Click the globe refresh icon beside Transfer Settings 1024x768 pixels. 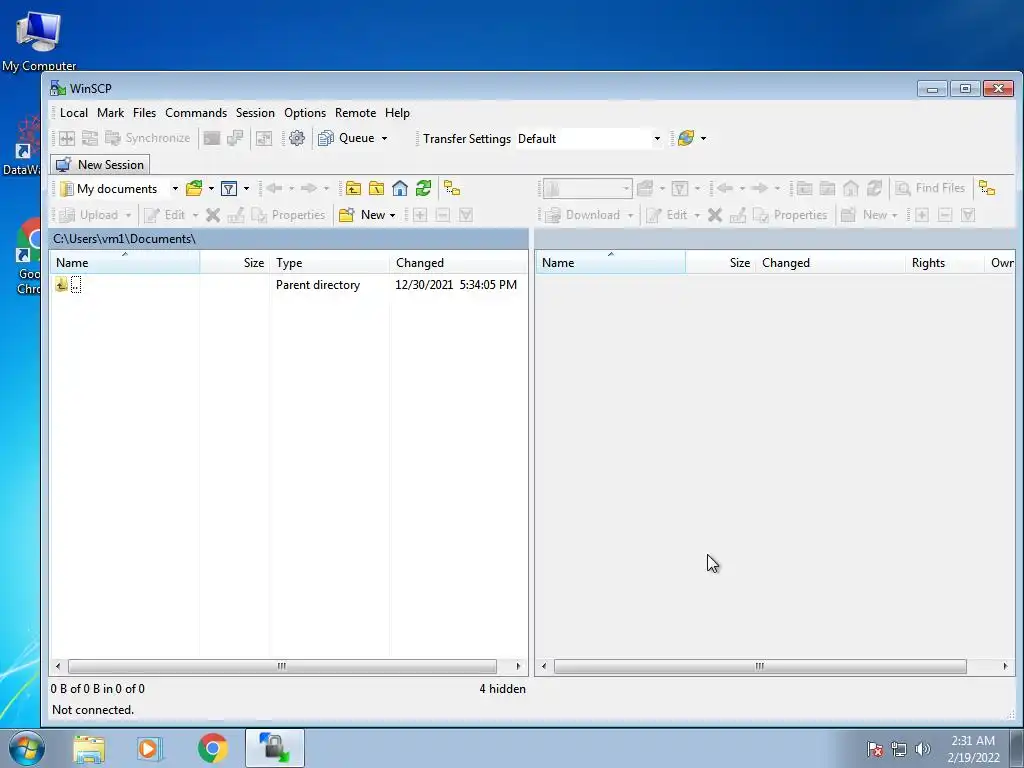[x=686, y=138]
